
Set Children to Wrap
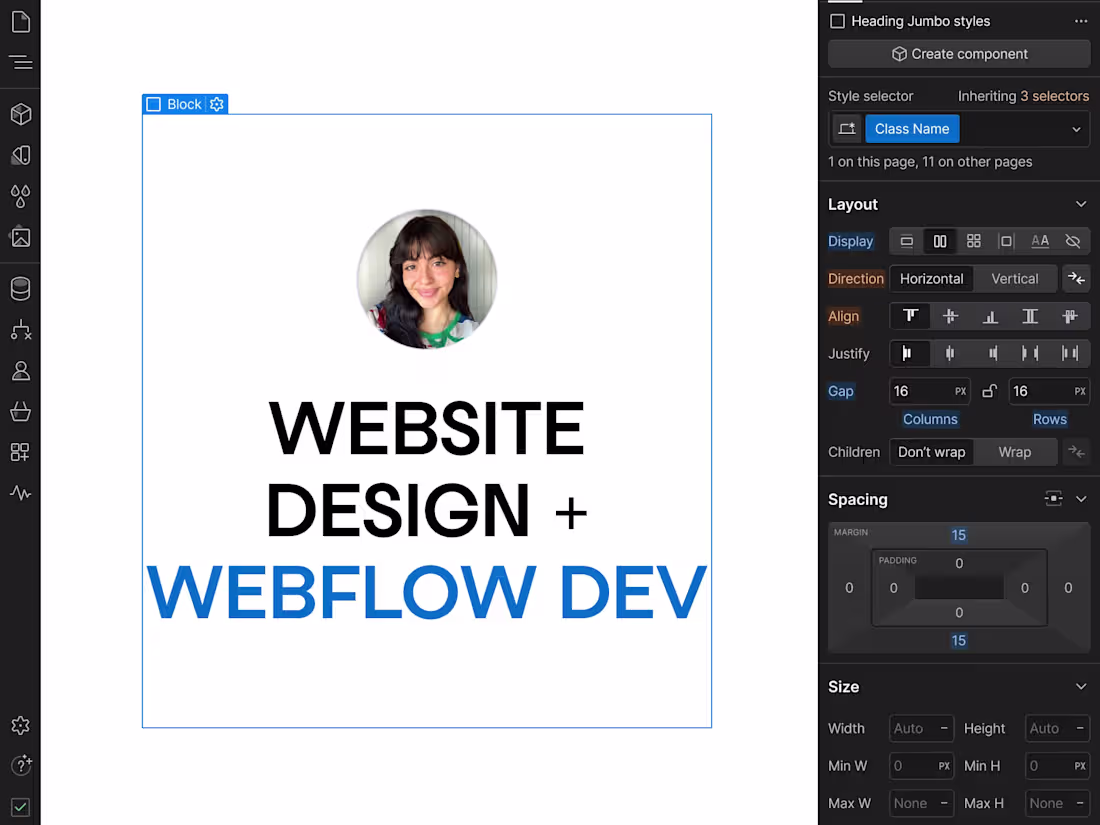coord(1014,451)
